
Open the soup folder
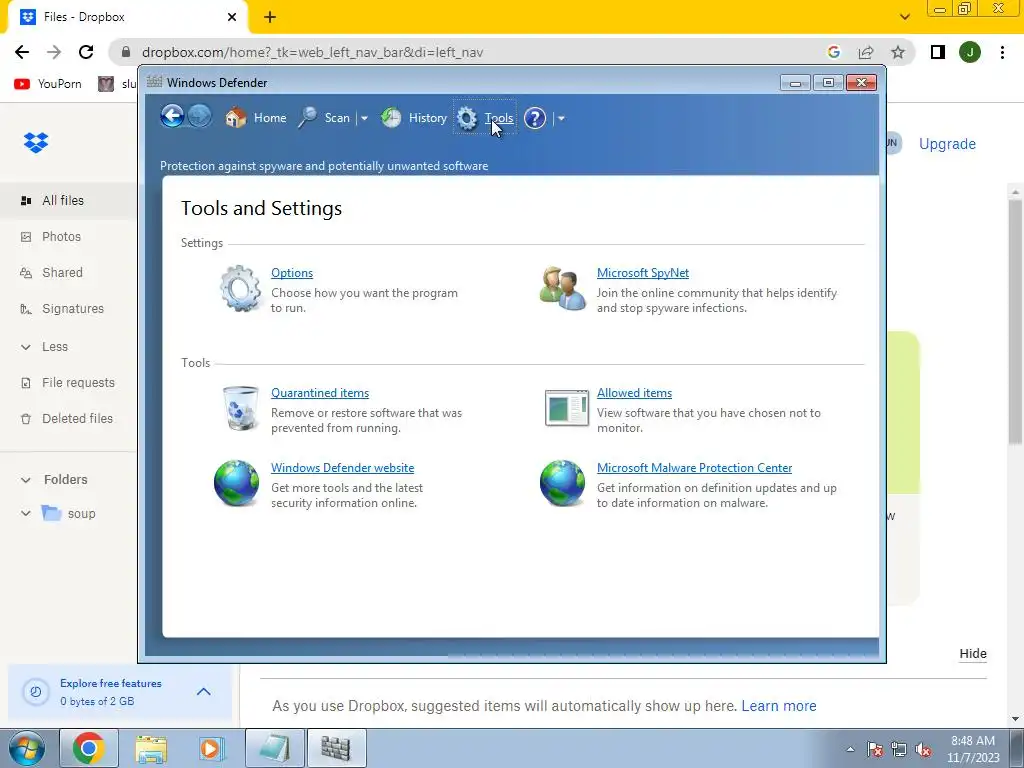pyautogui.click(x=69, y=513)
